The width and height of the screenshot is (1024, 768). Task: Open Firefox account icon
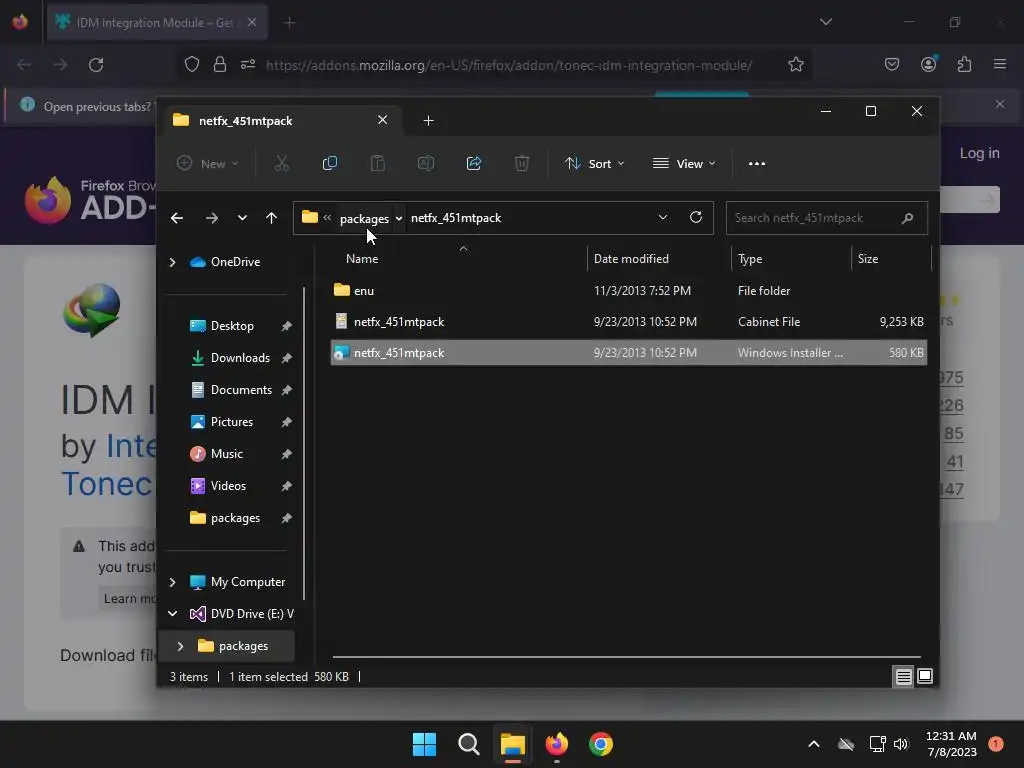pyautogui.click(x=928, y=64)
